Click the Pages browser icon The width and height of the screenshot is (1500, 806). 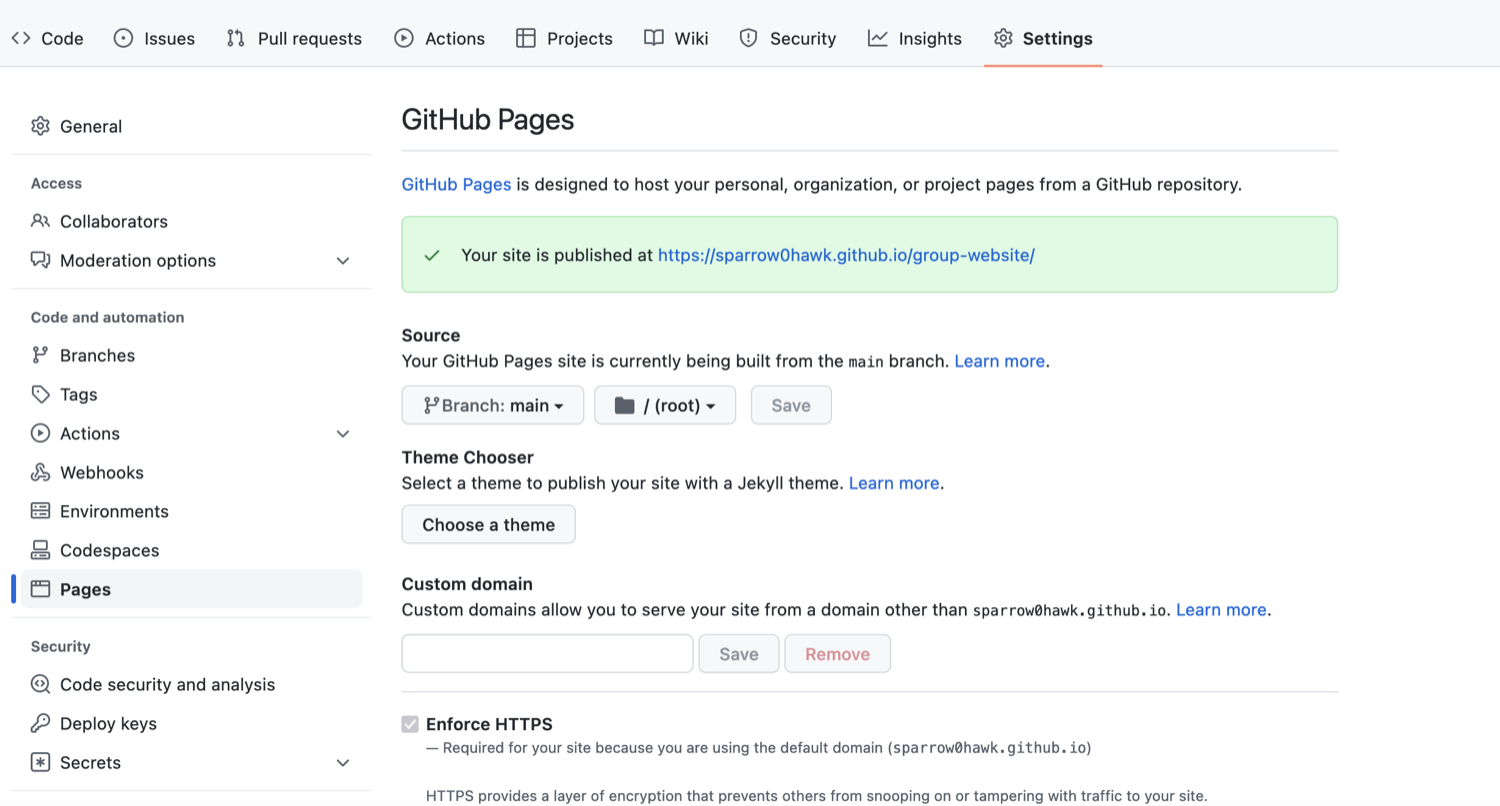tap(40, 589)
